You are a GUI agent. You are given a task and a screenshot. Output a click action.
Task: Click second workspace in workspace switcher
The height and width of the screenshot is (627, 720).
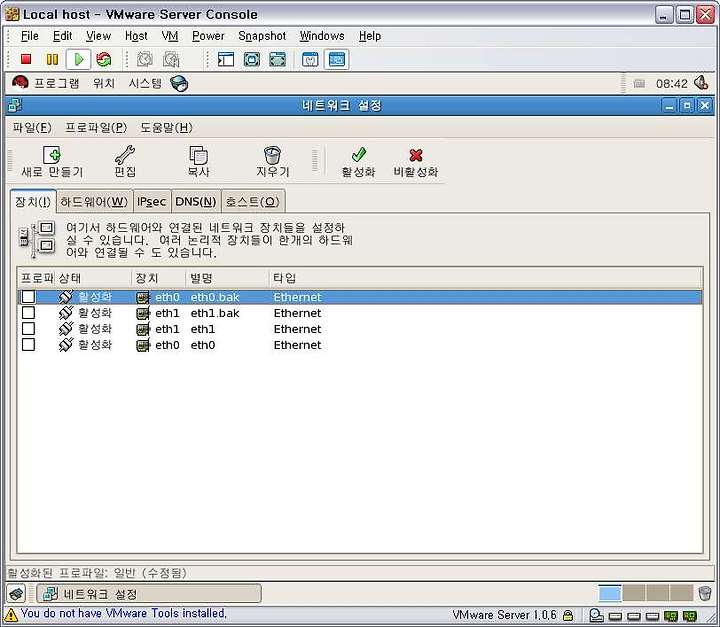point(634,593)
